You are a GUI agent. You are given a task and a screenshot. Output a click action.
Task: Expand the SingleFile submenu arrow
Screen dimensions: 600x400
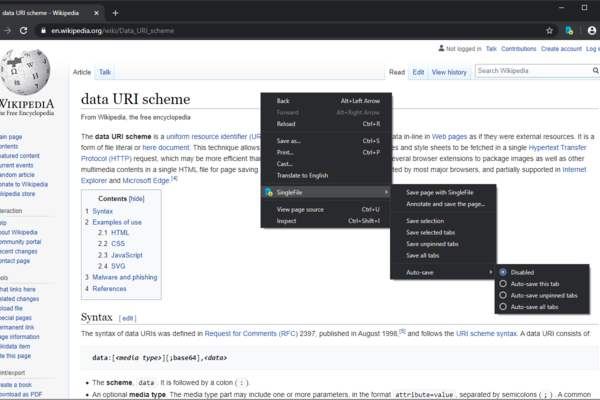[386, 192]
